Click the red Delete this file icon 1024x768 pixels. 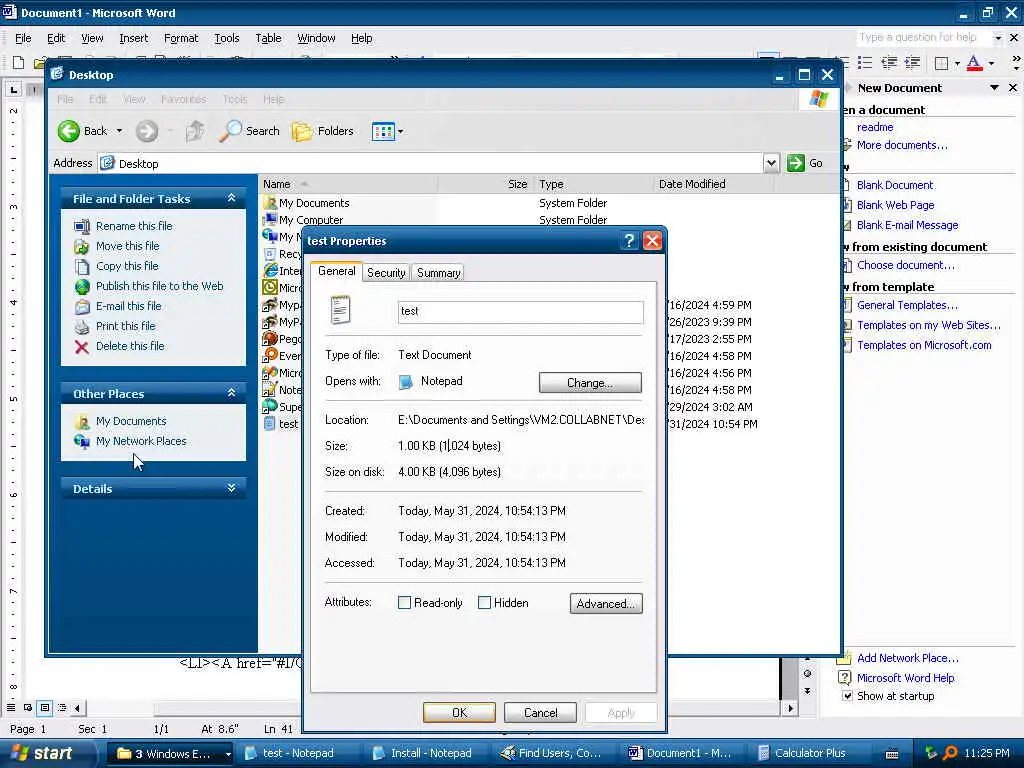[x=82, y=347]
